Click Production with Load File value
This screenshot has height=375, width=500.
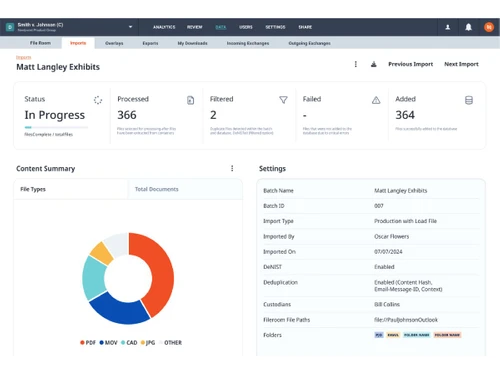tap(405, 221)
